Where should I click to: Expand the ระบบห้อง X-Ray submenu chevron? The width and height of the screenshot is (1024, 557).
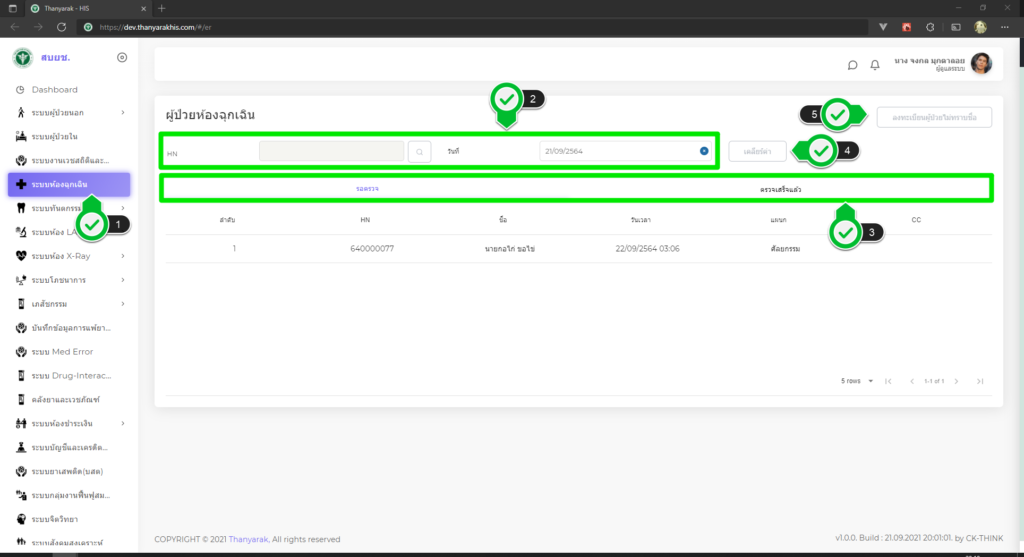point(122,256)
